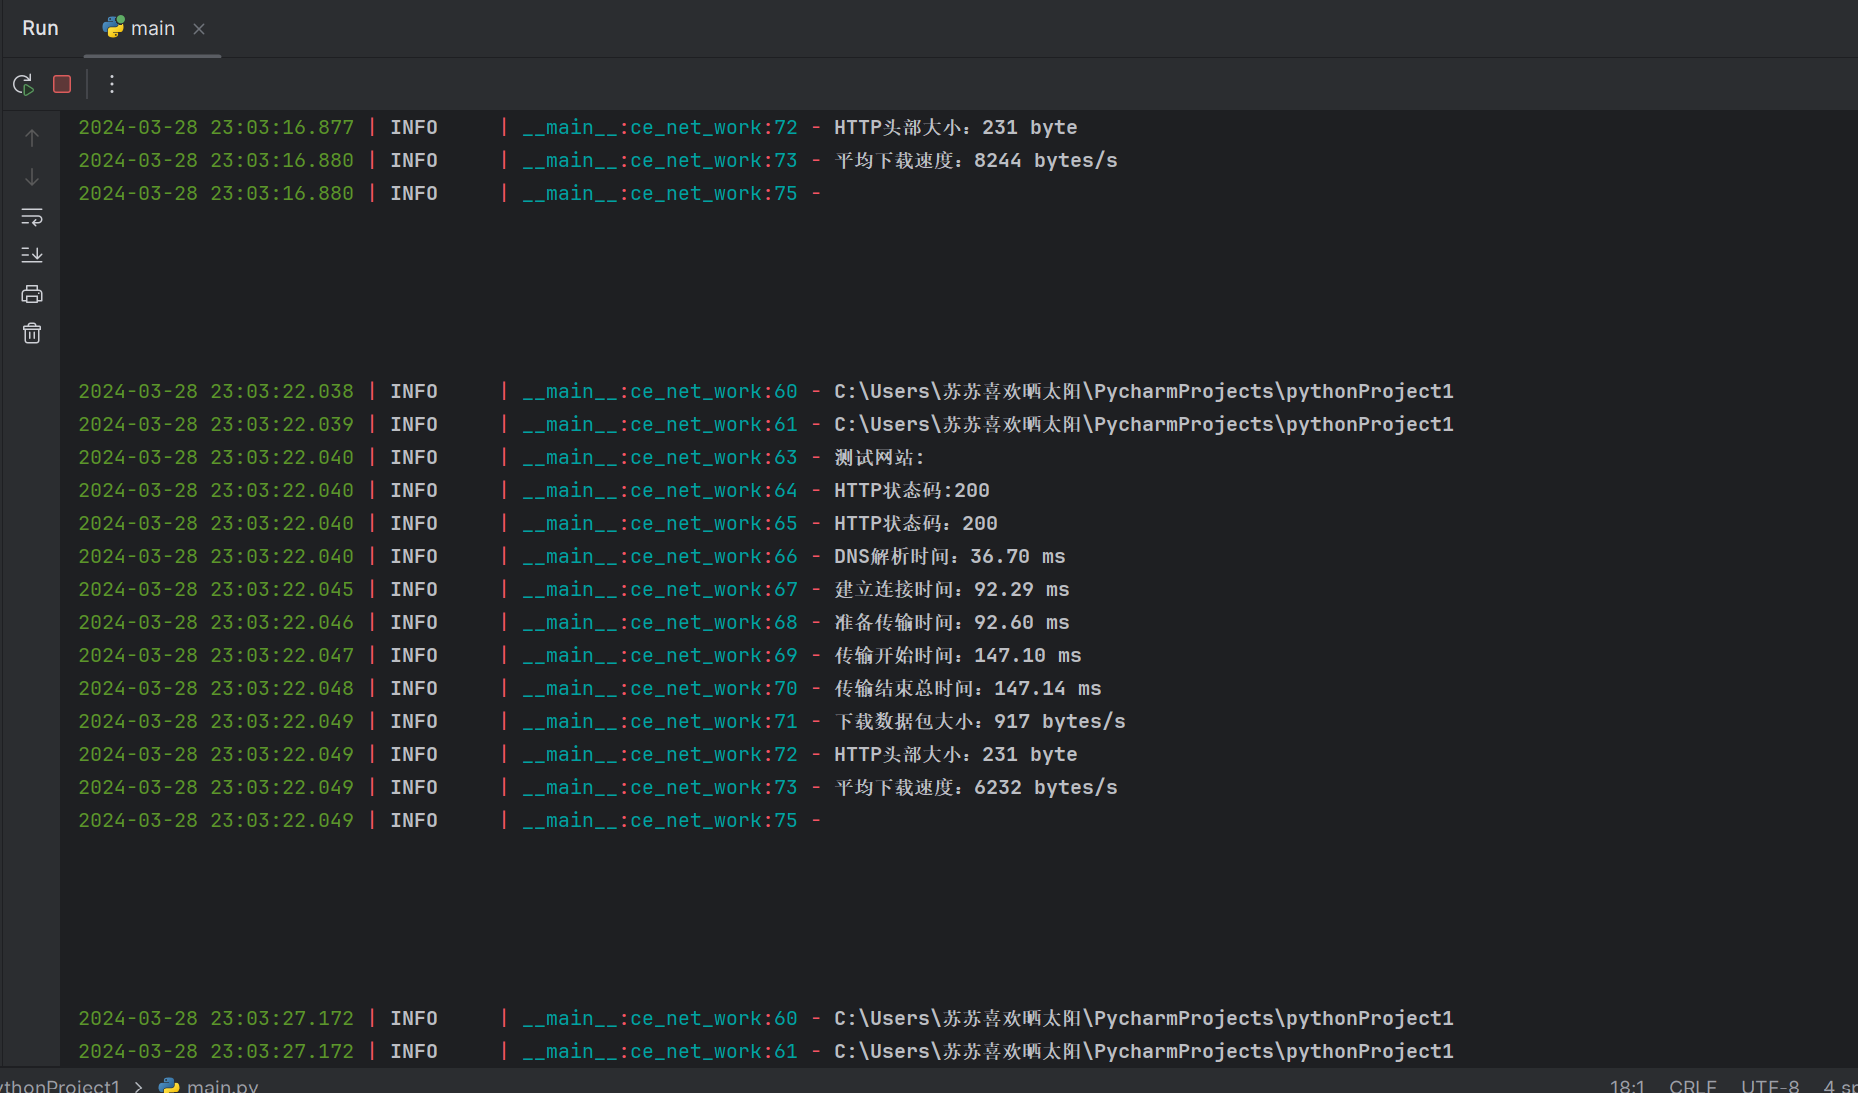The height and width of the screenshot is (1093, 1858).
Task: Click log line 下载数据包大小: 917 bytes/s
Action: (602, 721)
